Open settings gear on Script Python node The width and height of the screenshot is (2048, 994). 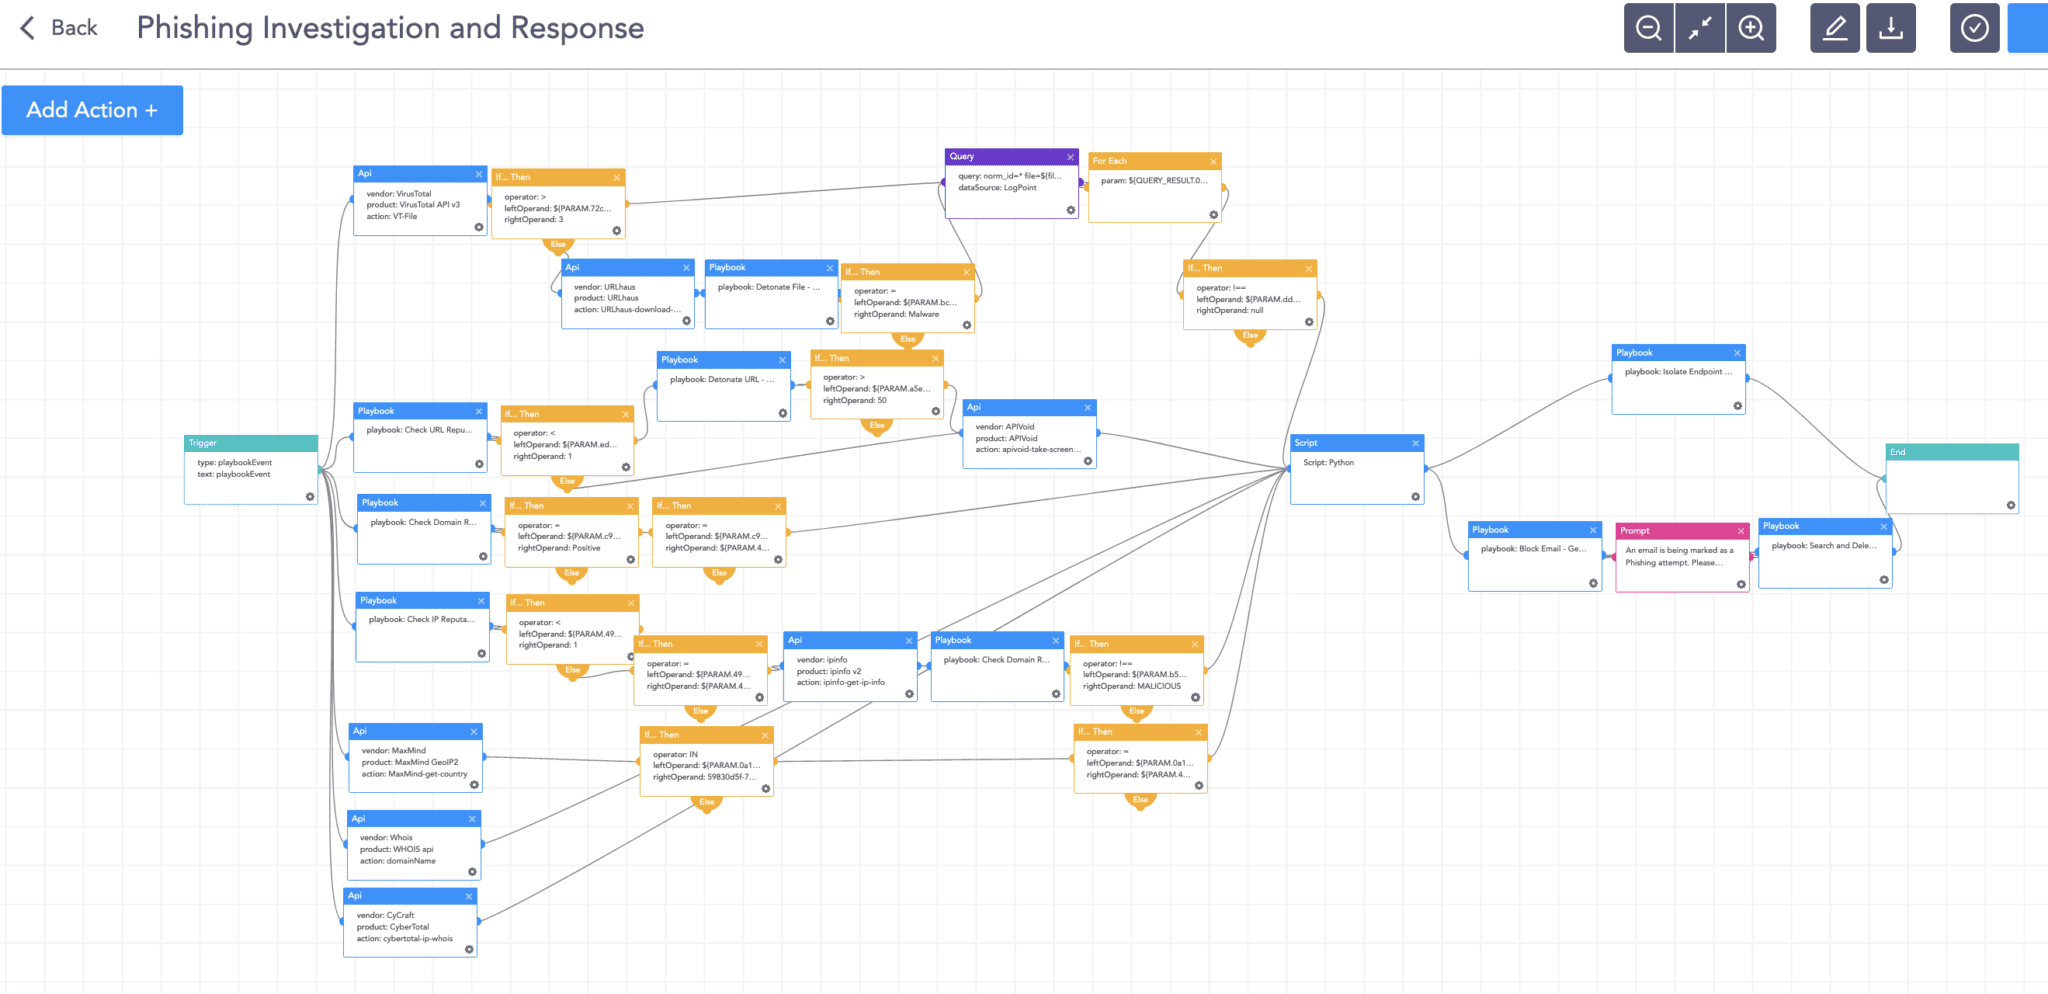point(1415,497)
